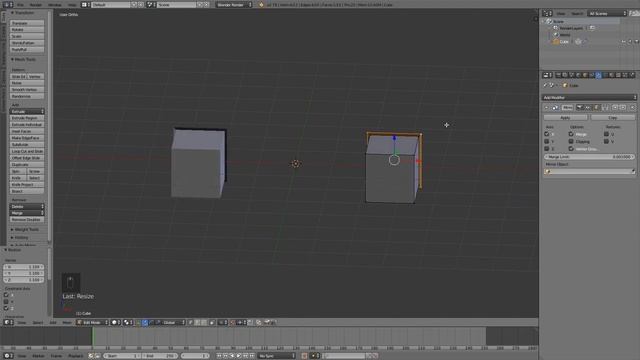The height and width of the screenshot is (360, 640).
Task: Enable the Y axis checkbox in the Mirror modifier
Action: [x=547, y=141]
